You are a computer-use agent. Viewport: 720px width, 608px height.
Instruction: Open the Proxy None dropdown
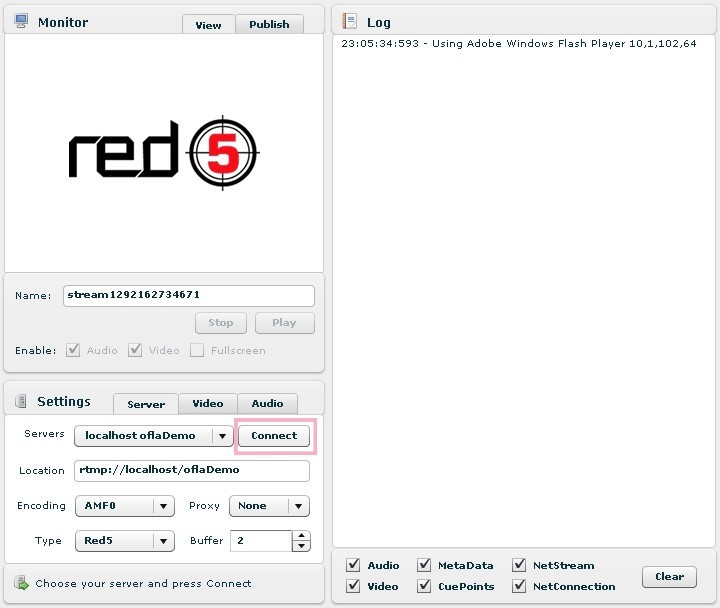pos(270,506)
